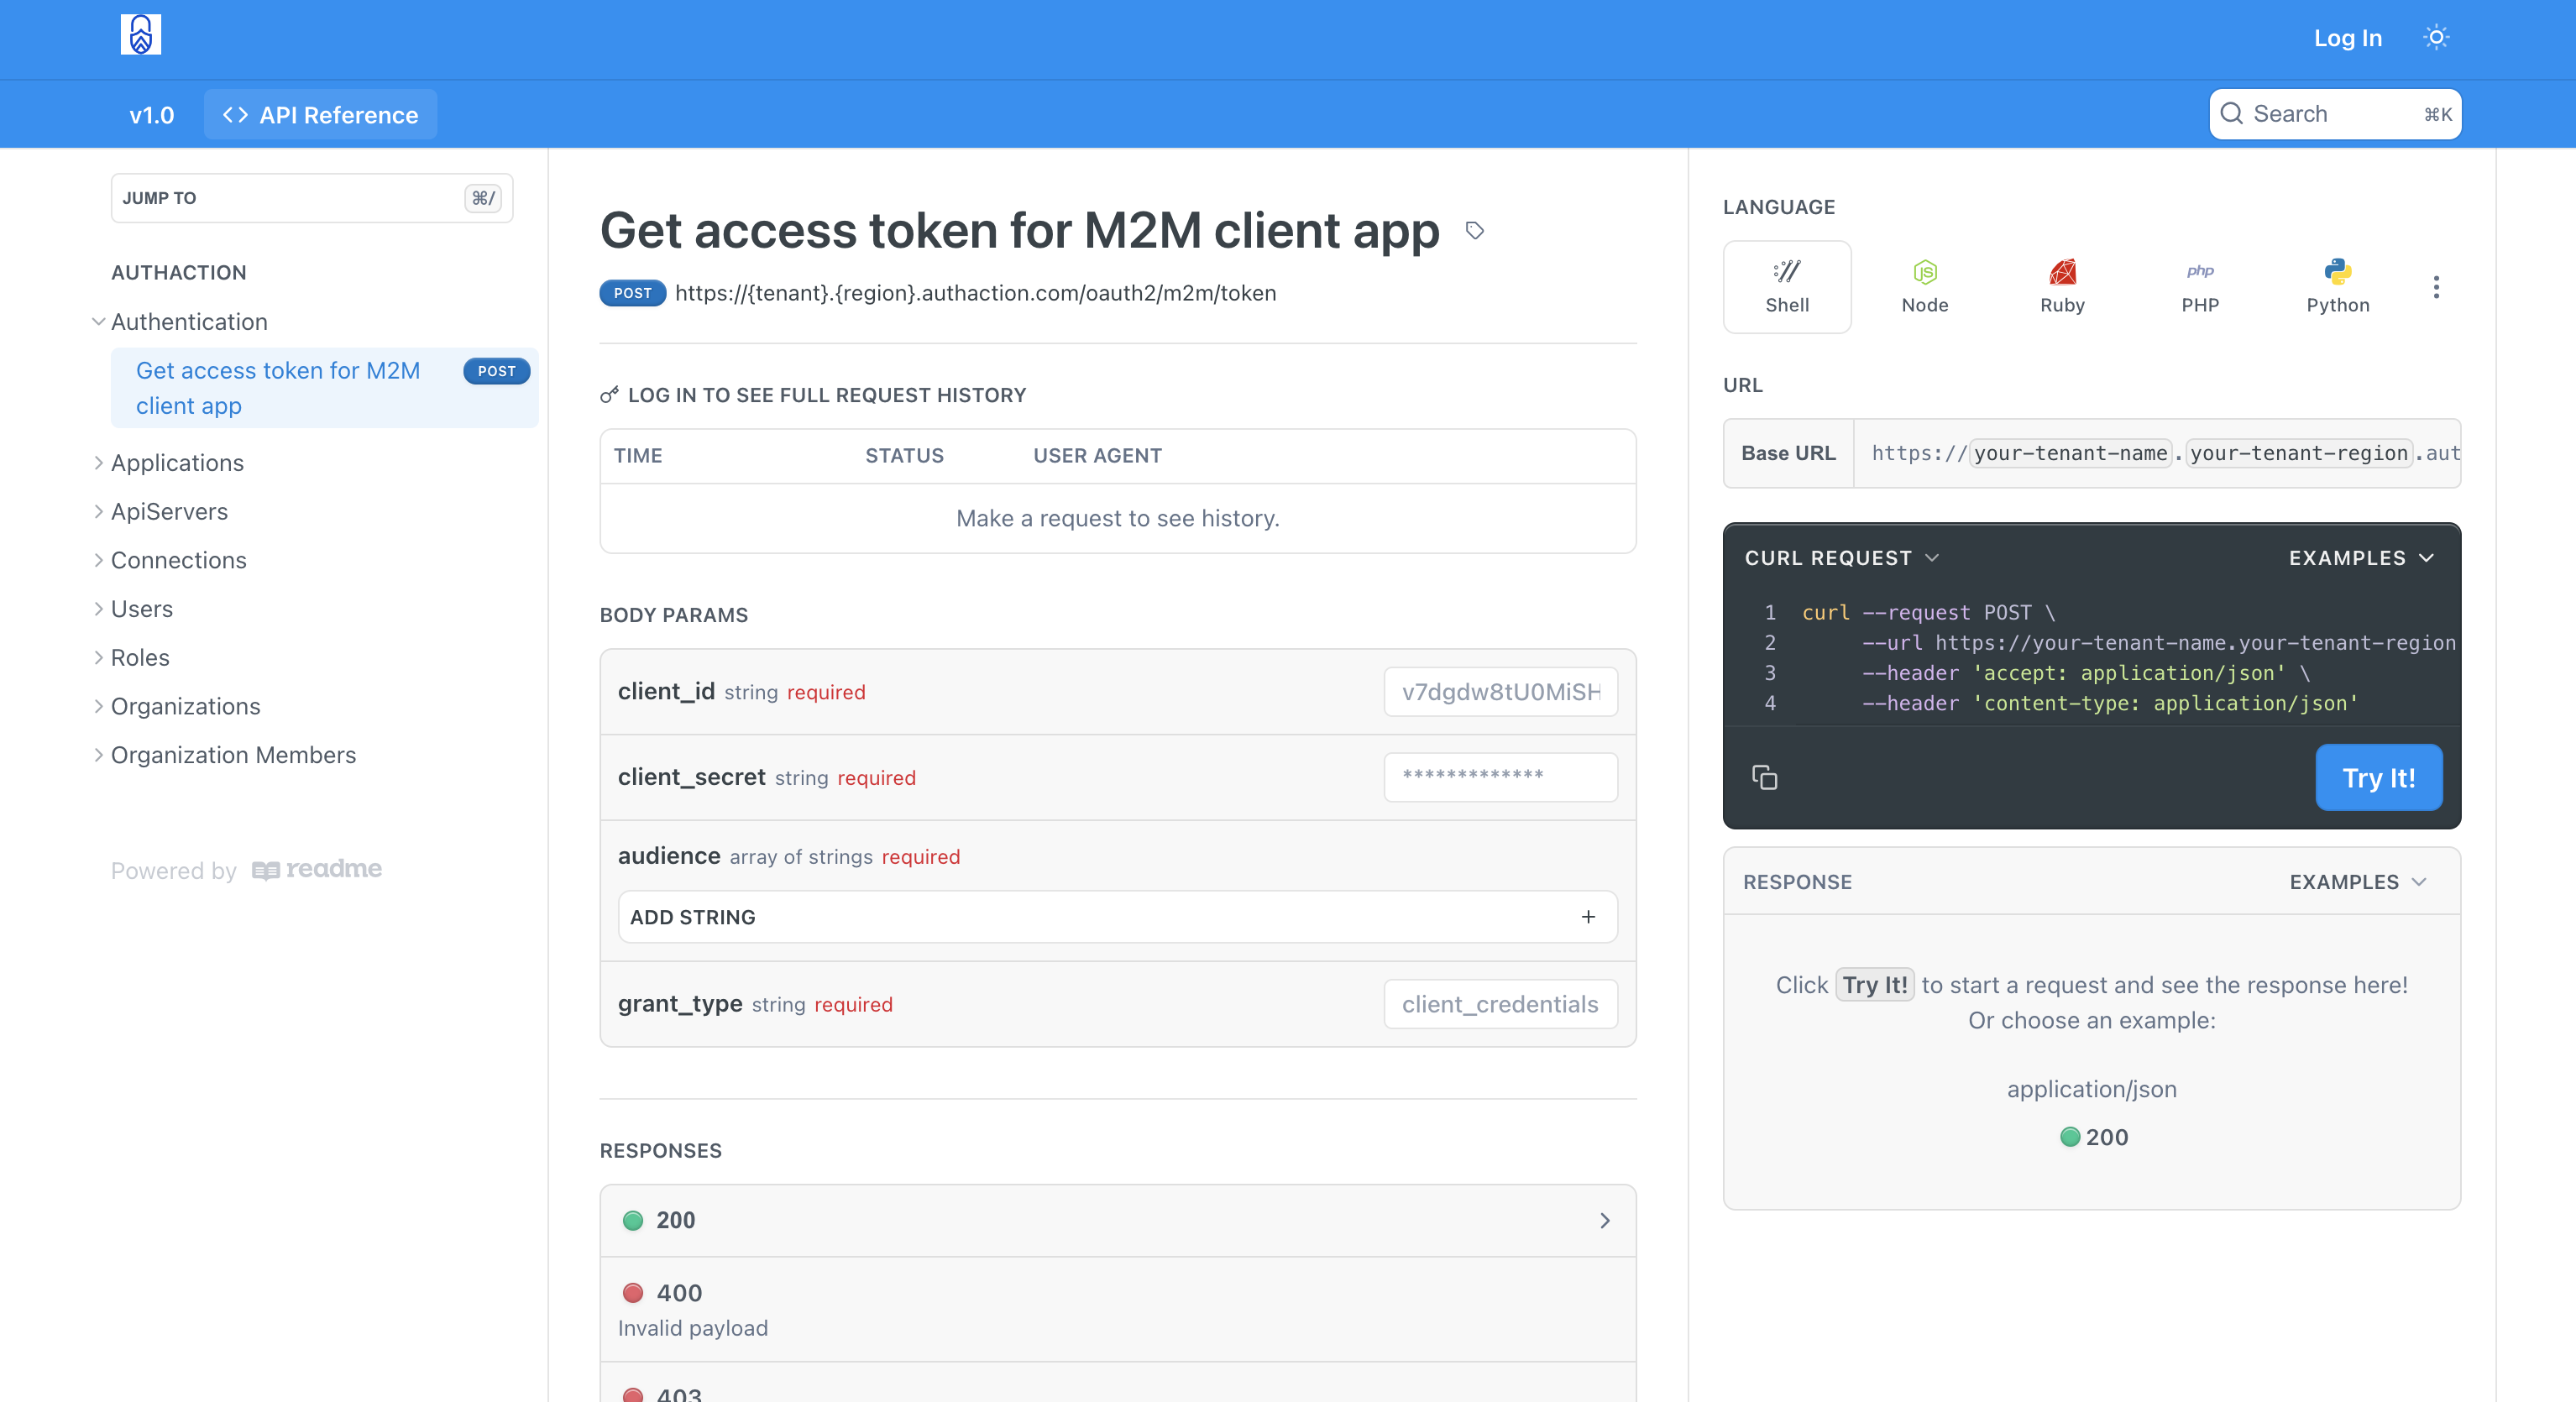Click the USER AGENT column header
The width and height of the screenshot is (2576, 1402).
[x=1097, y=456]
